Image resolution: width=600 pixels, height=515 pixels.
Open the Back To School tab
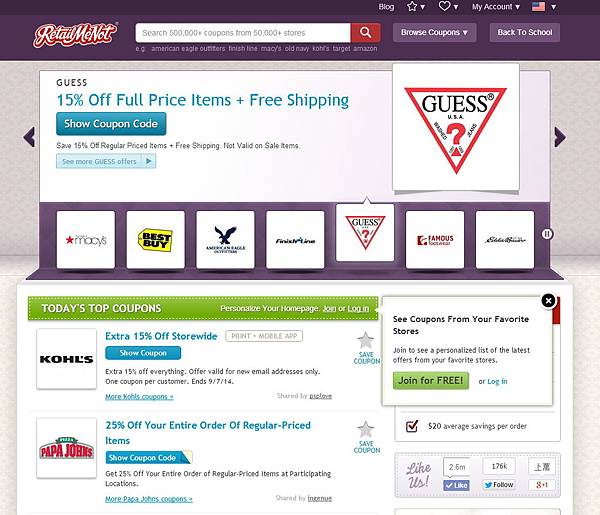pyautogui.click(x=525, y=33)
